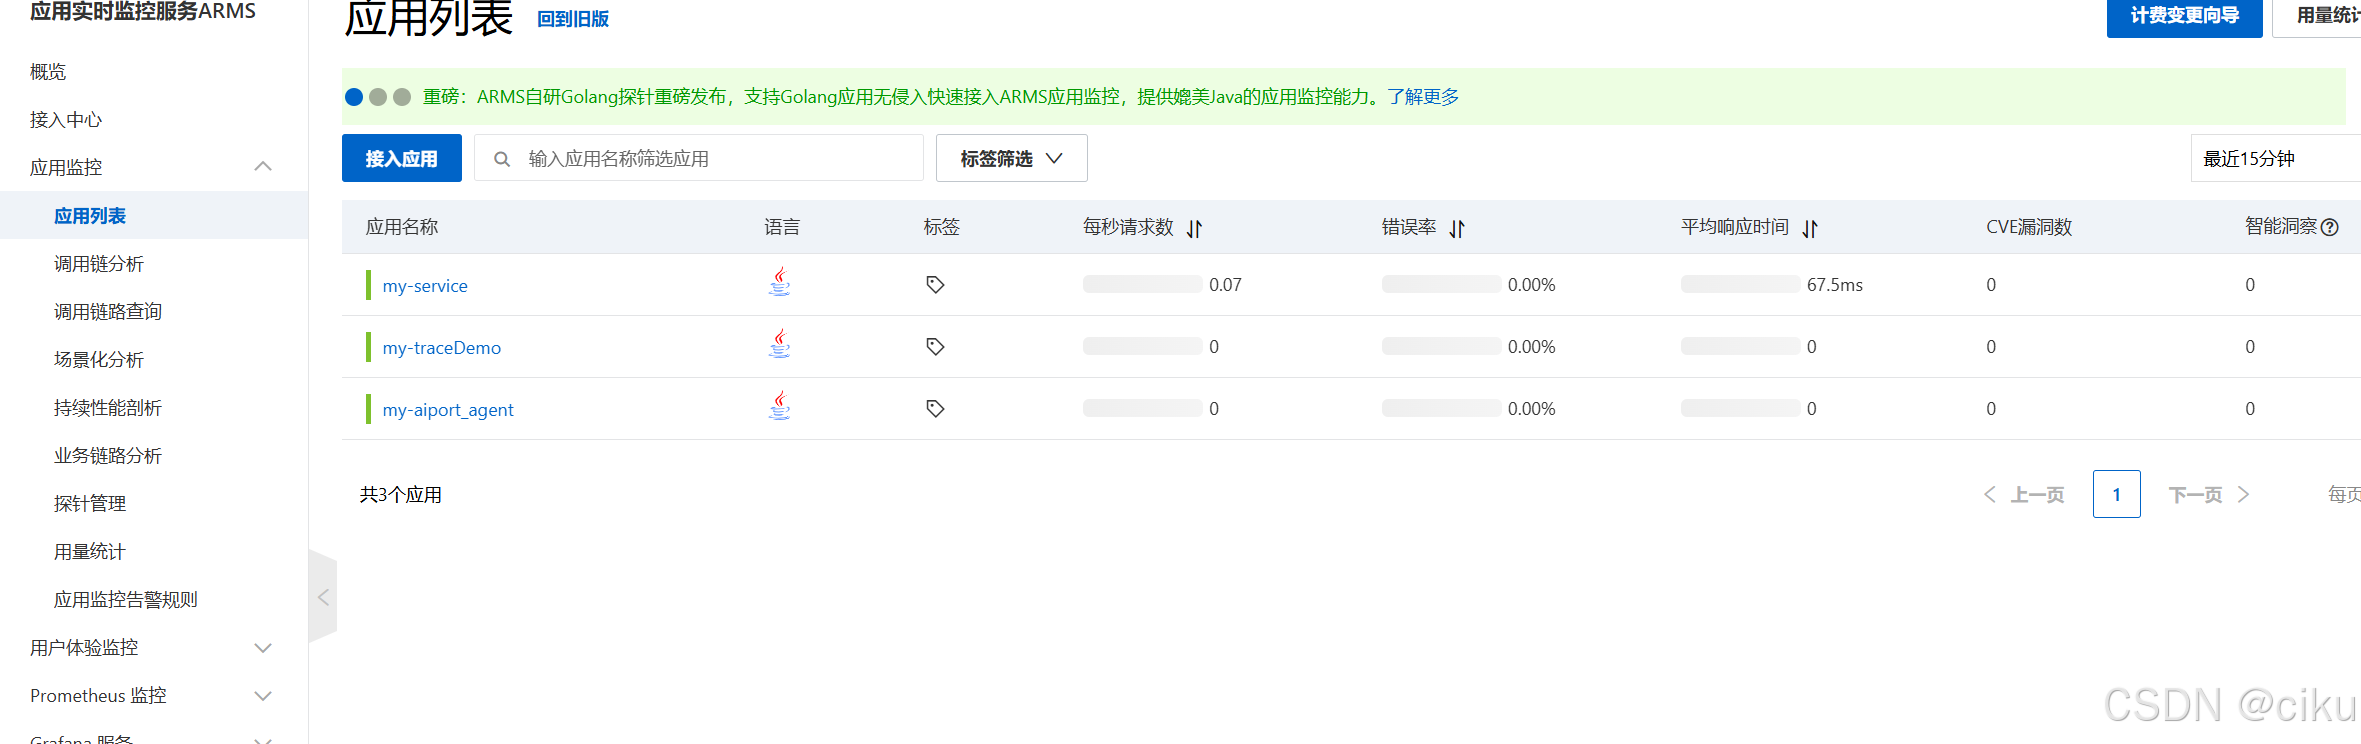Click the 接入应用 button
The image size is (2361, 744).
(402, 158)
